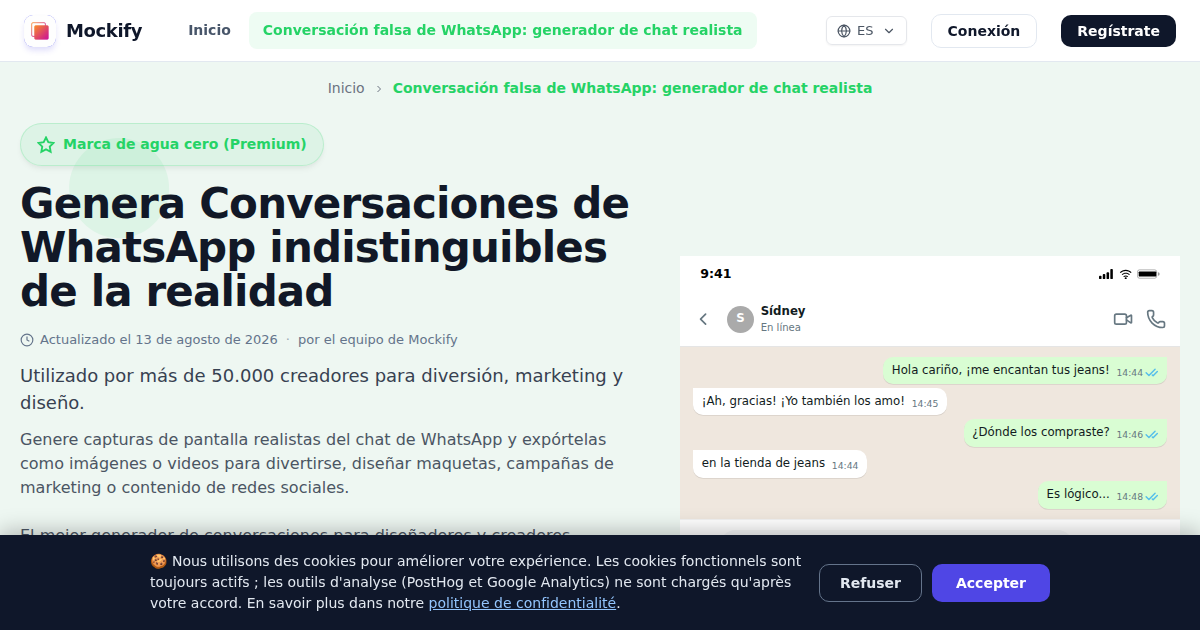Open the ES language dropdown
Viewport: 1200px width, 630px height.
point(866,31)
